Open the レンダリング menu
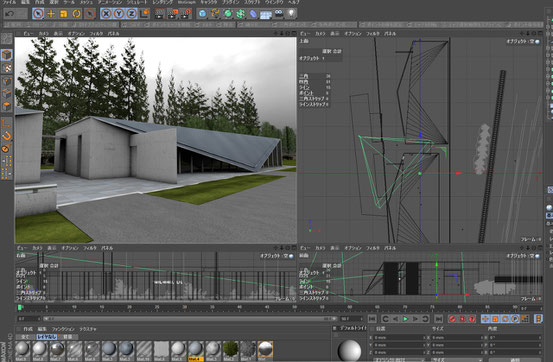This screenshot has height=362, width=553. pyautogui.click(x=163, y=2)
